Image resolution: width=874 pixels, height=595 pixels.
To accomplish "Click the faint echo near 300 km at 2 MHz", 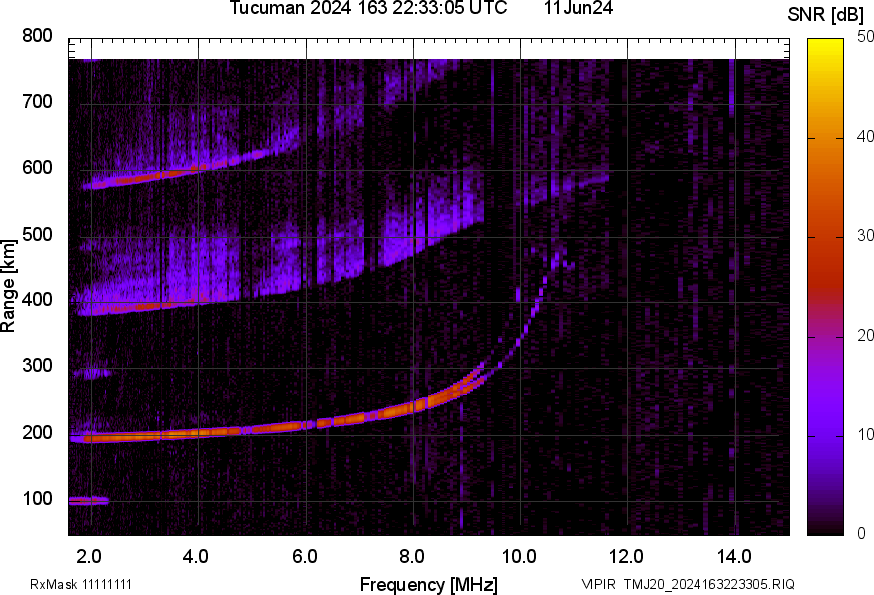I will pos(91,373).
